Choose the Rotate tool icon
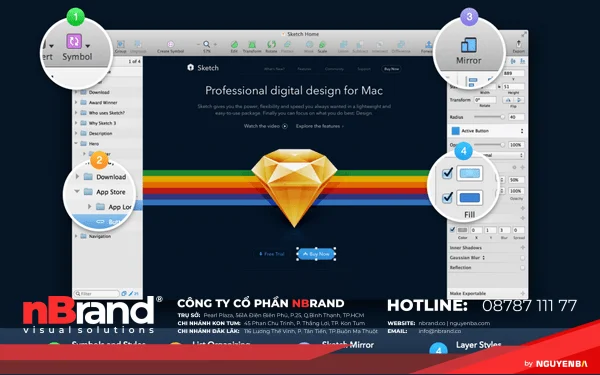This screenshot has height=375, width=600. (271, 44)
